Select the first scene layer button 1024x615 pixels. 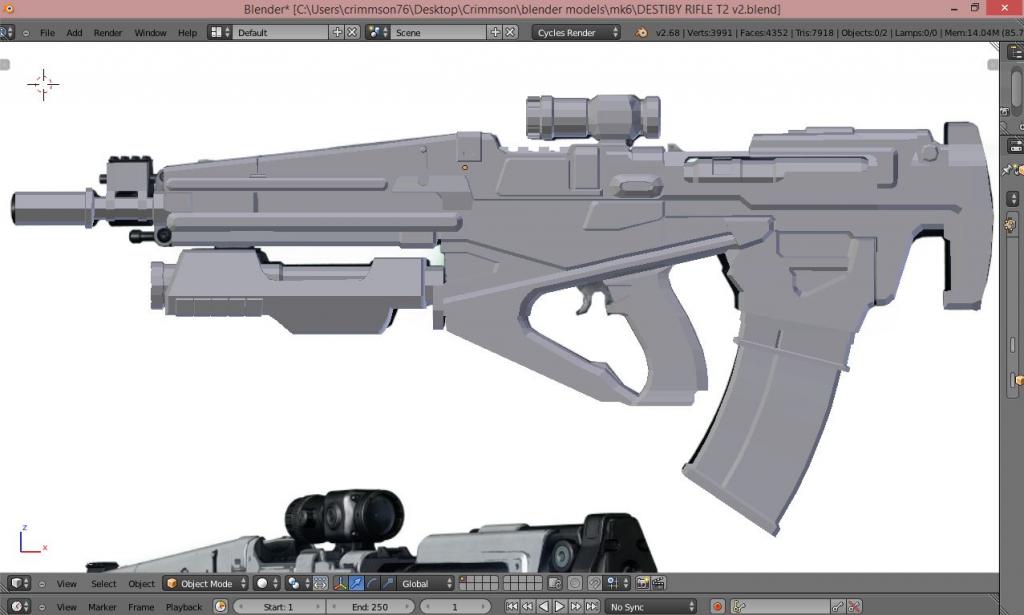click(x=464, y=580)
